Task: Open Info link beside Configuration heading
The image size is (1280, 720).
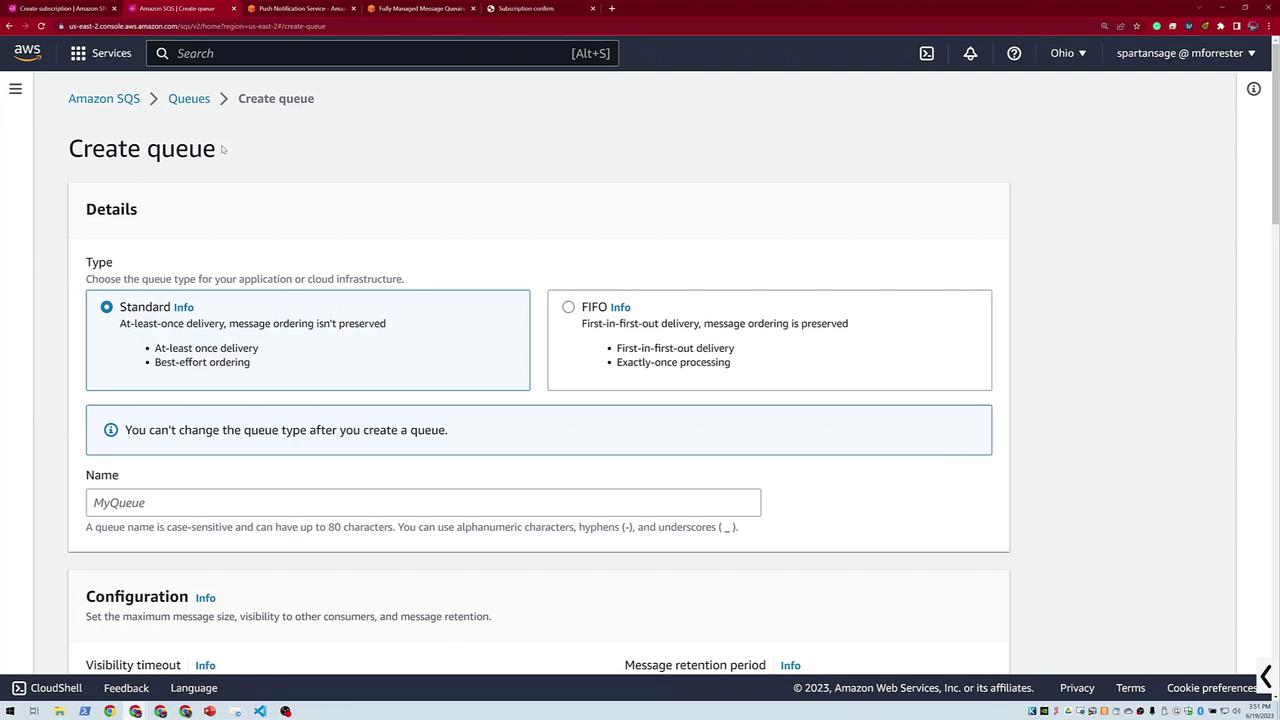Action: [205, 598]
